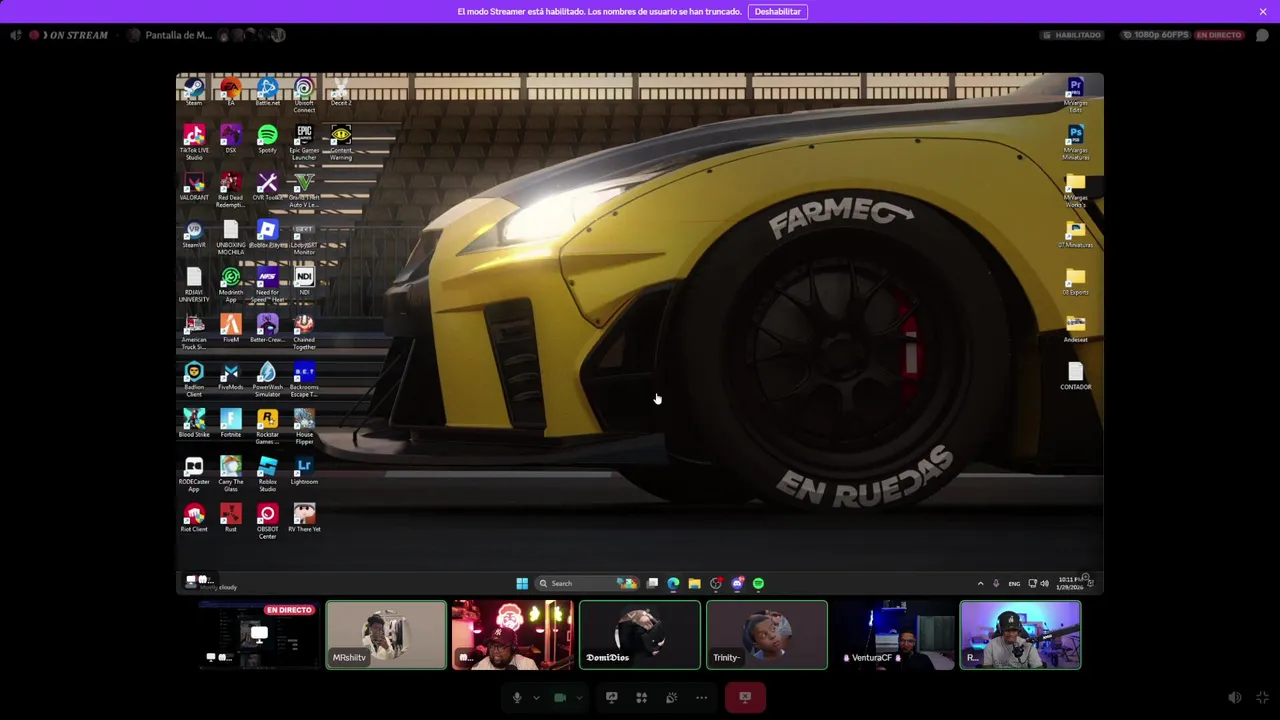Open the SteamVR desktop shortcut
The image size is (1280, 720).
click(194, 234)
